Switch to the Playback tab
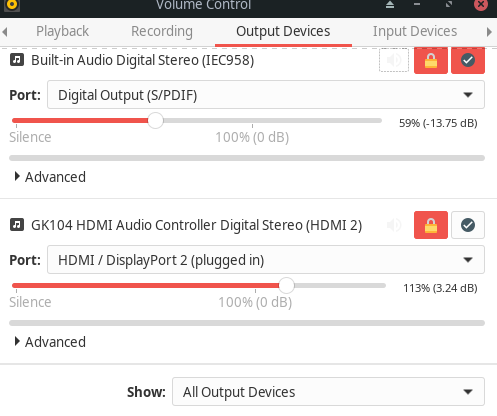 tap(62, 31)
